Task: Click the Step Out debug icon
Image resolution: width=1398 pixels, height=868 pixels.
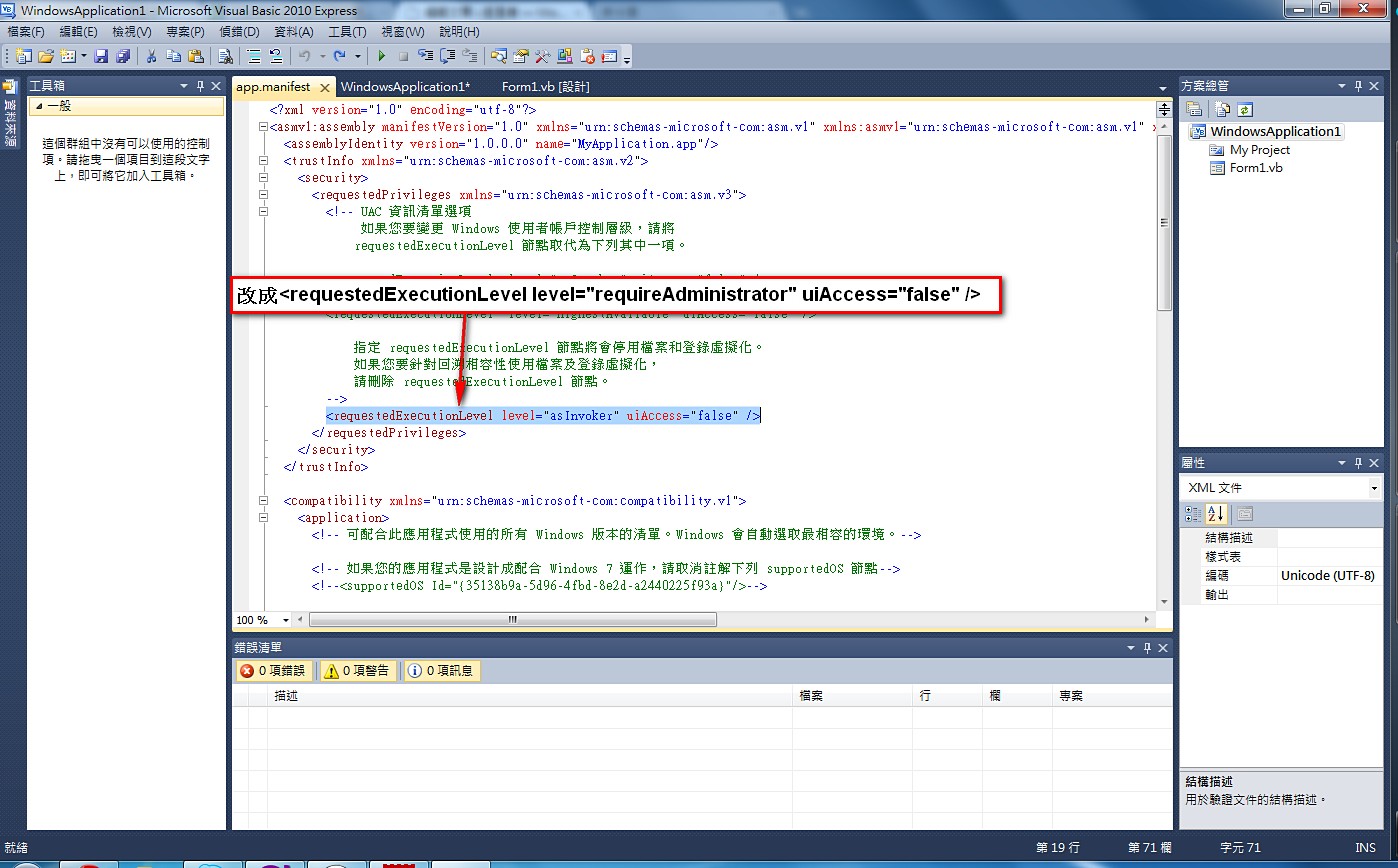Action: point(469,56)
